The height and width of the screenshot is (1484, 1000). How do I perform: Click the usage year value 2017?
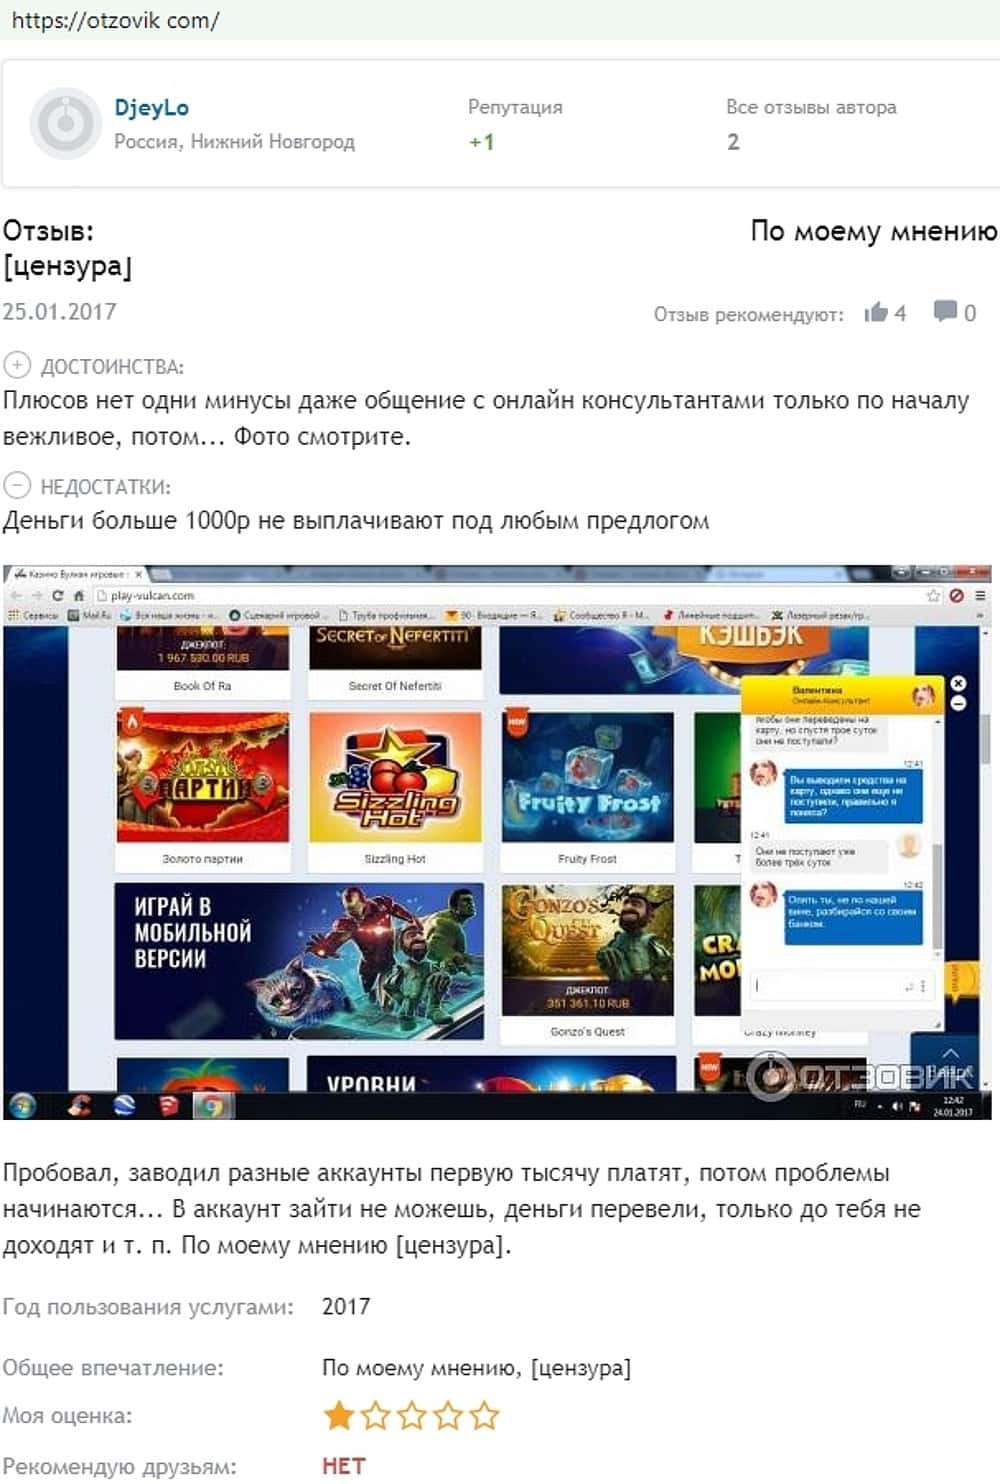click(346, 1306)
